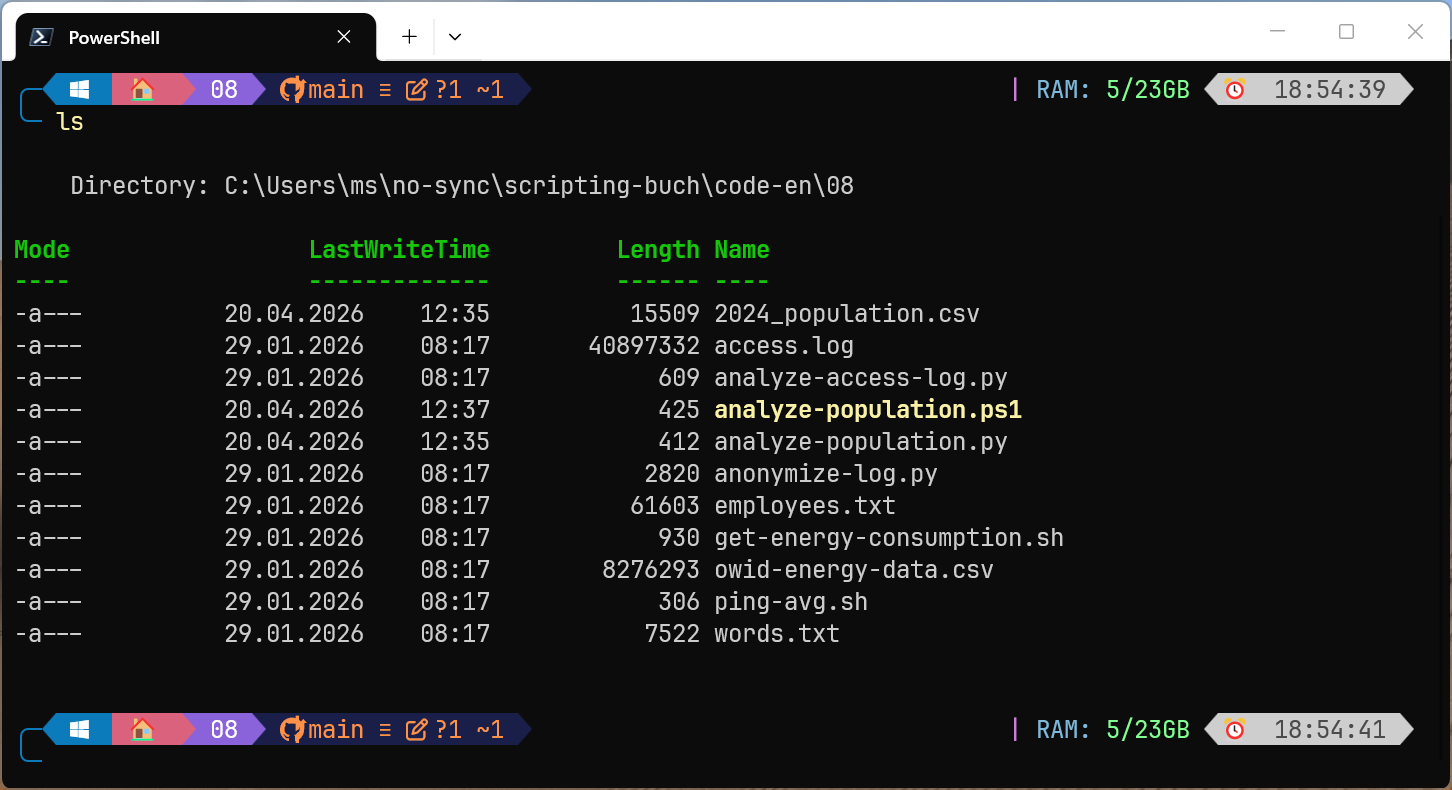This screenshot has height=790, width=1452.
Task: Click the owid-energy-data.csv file name
Action: coord(853,570)
